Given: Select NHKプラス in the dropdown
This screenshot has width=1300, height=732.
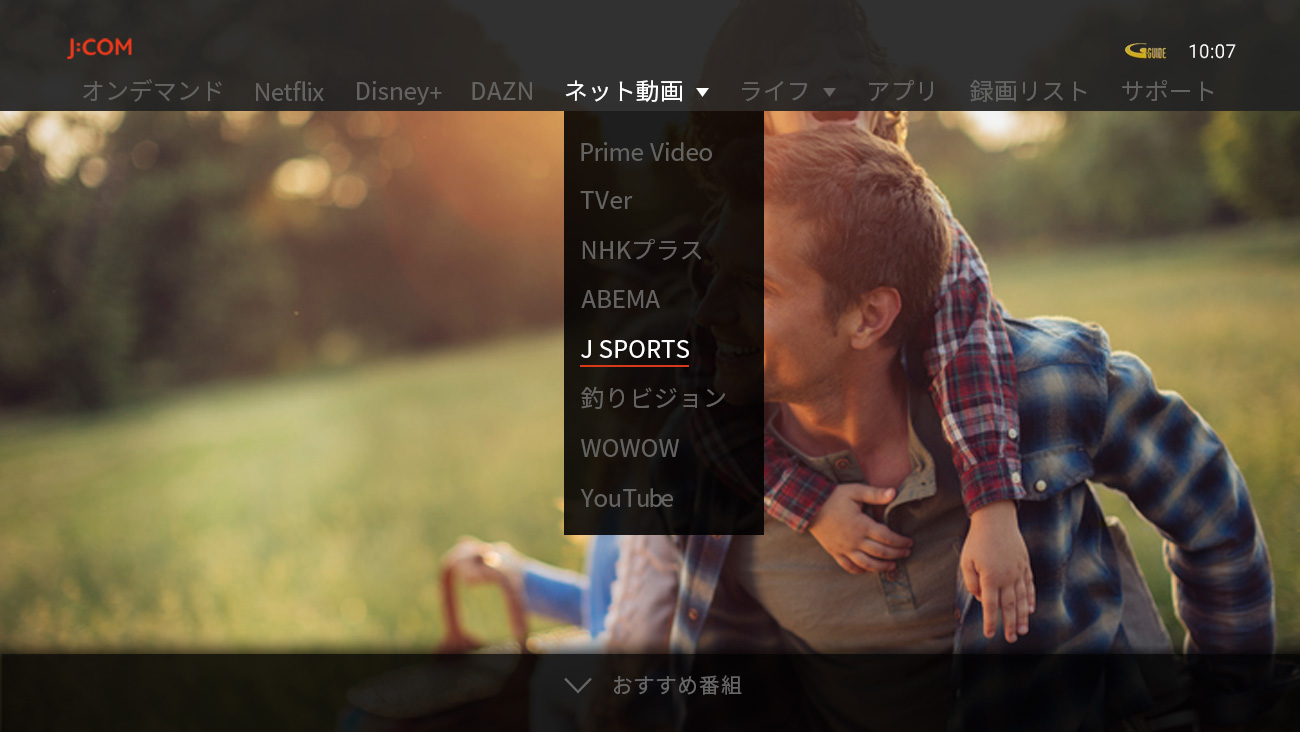Looking at the screenshot, I should tap(642, 250).
